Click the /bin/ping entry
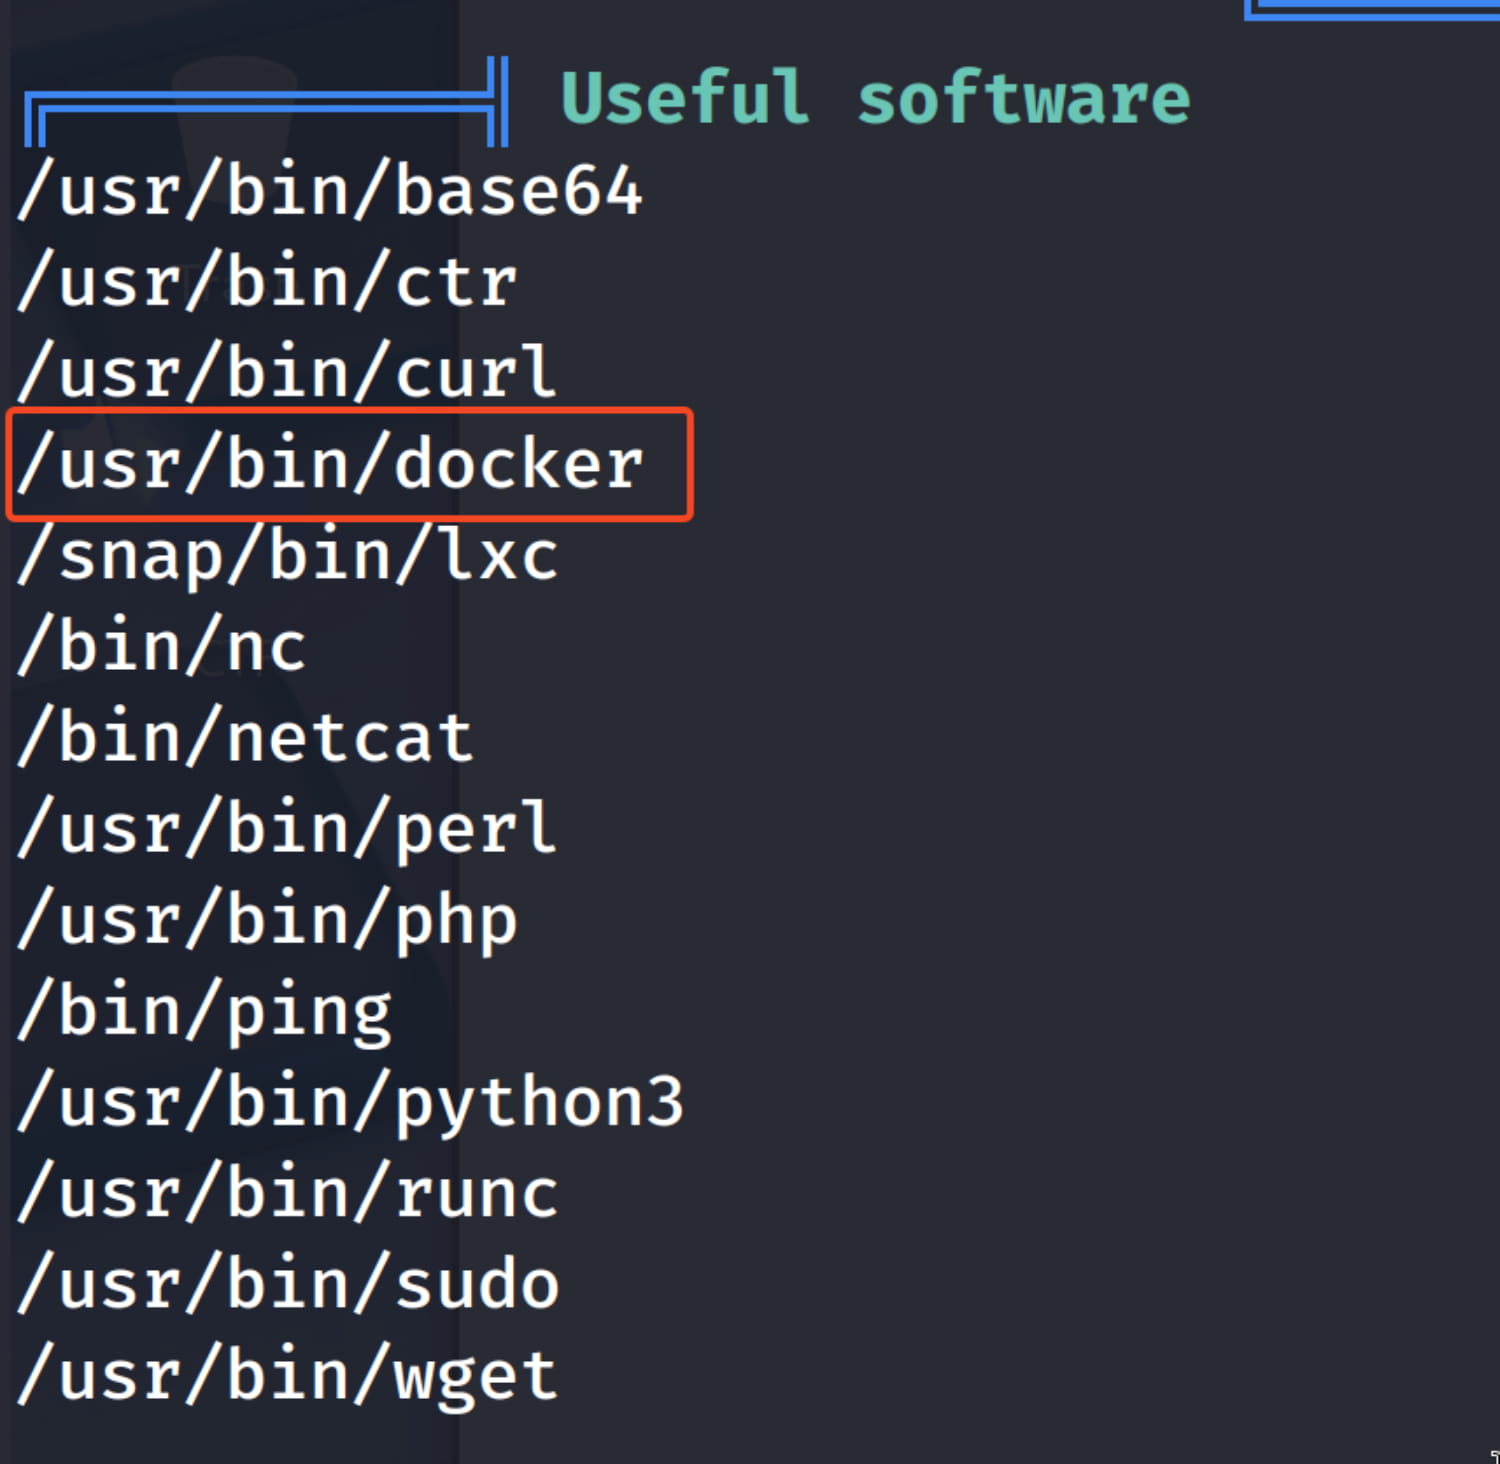This screenshot has width=1500, height=1464. [204, 1012]
